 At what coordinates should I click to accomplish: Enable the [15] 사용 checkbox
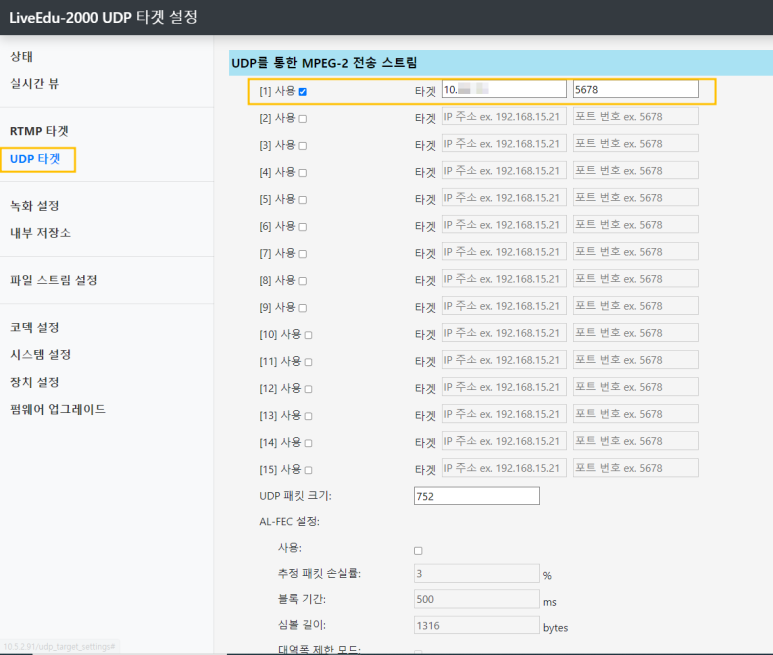click(309, 470)
